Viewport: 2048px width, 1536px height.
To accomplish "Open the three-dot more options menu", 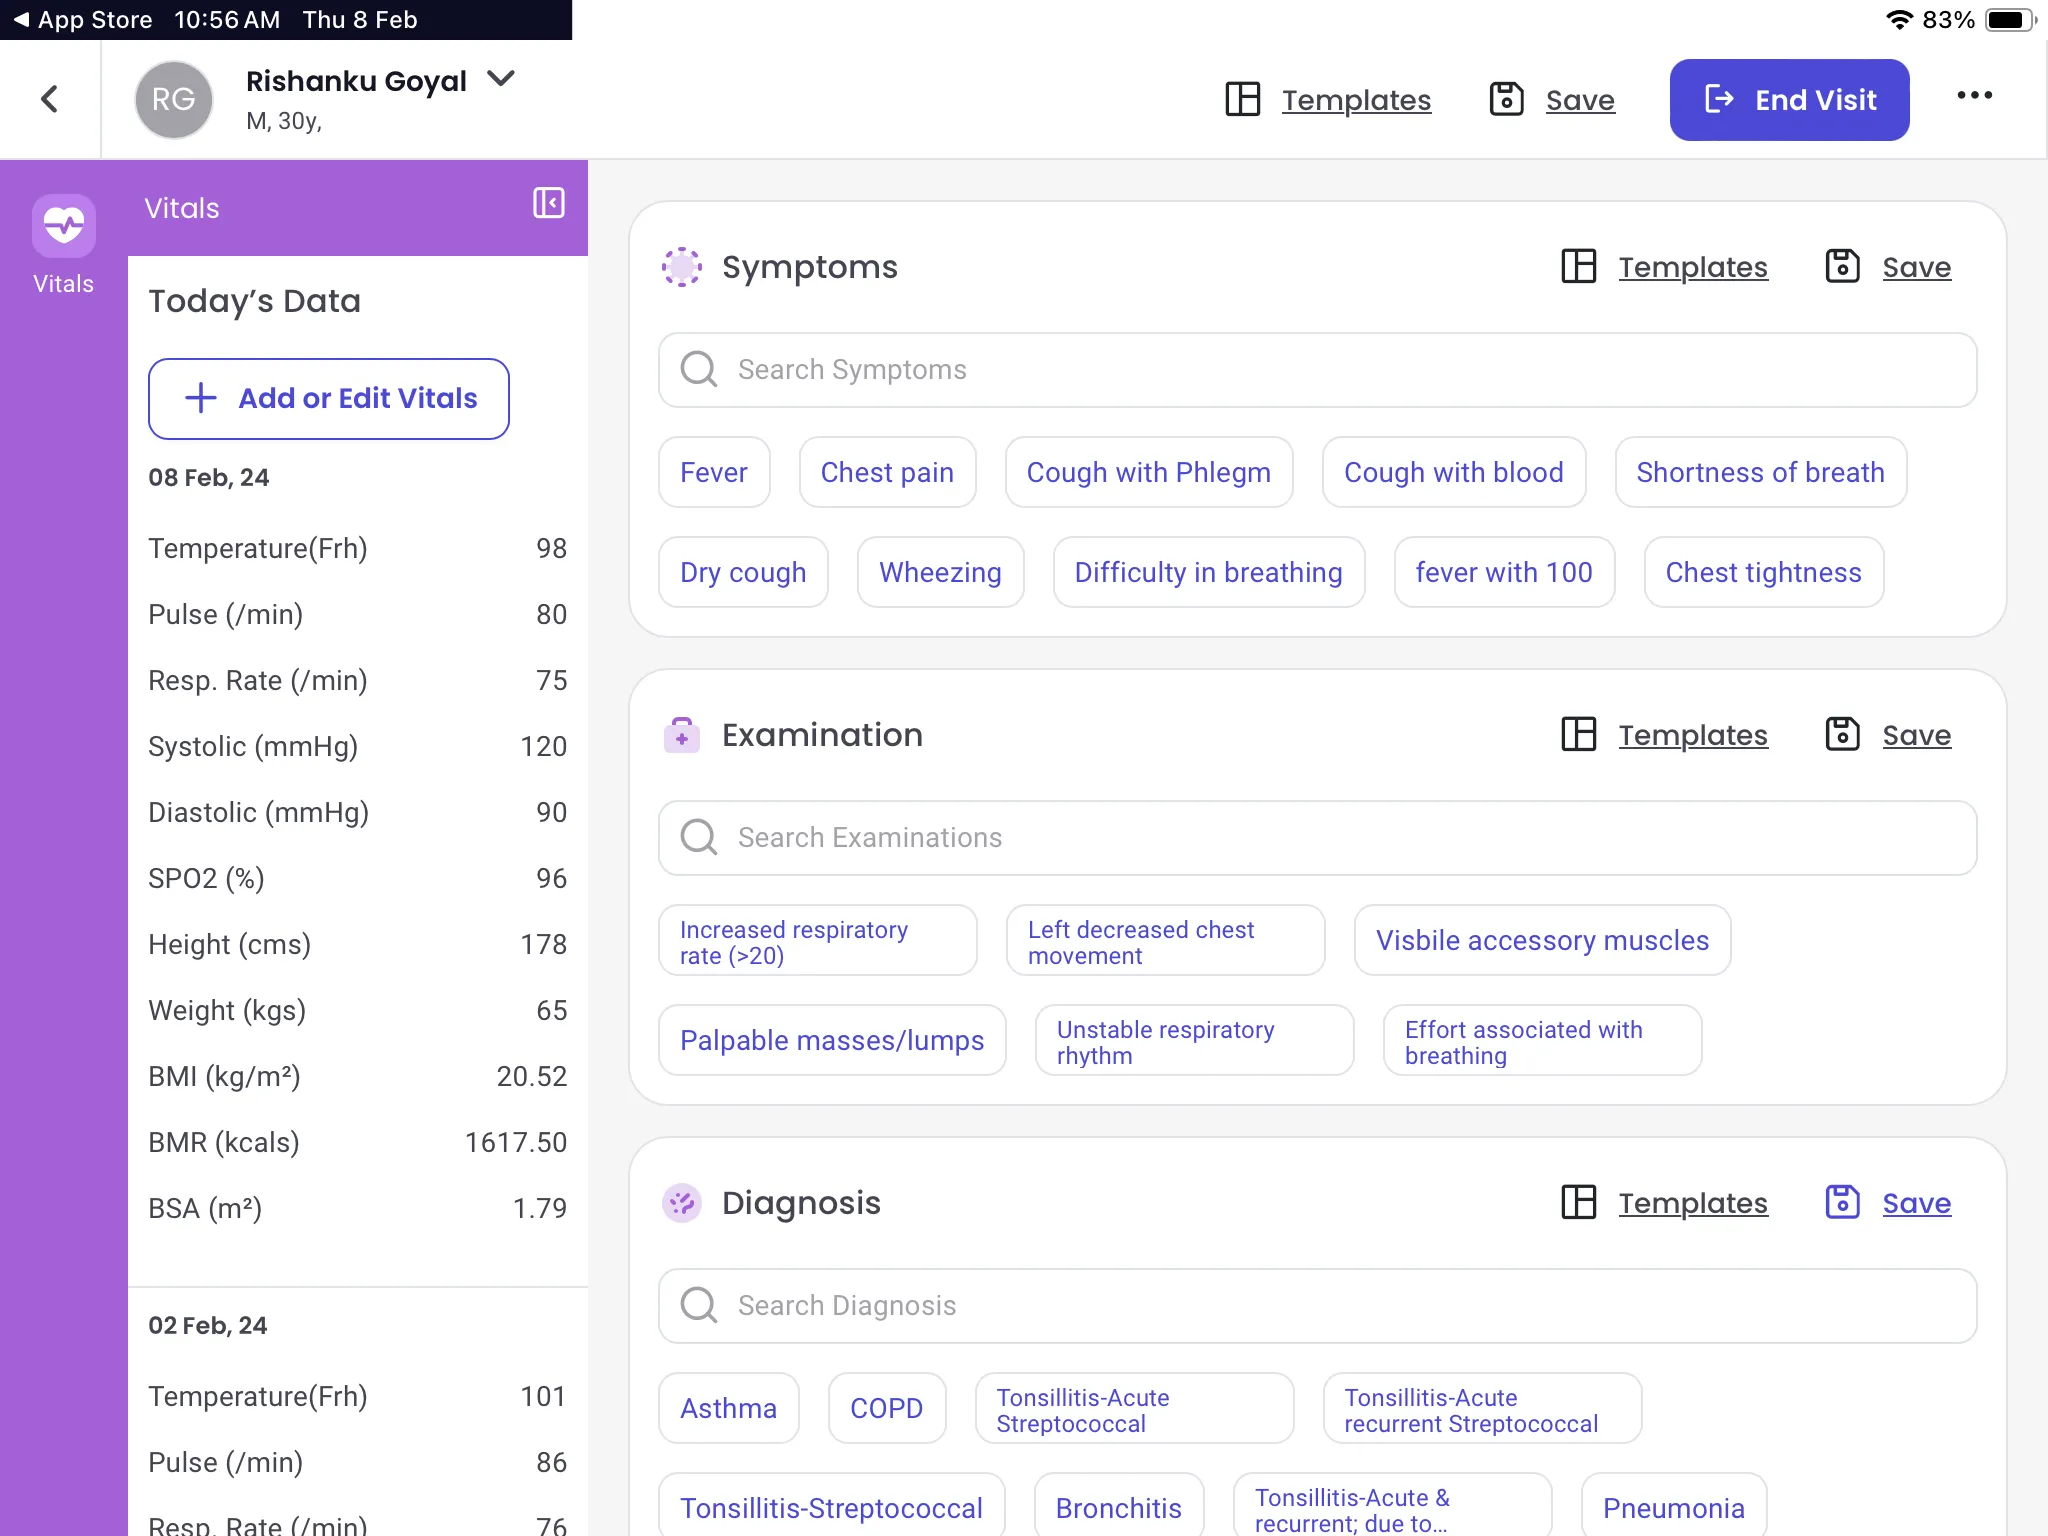I will pos(1974,95).
